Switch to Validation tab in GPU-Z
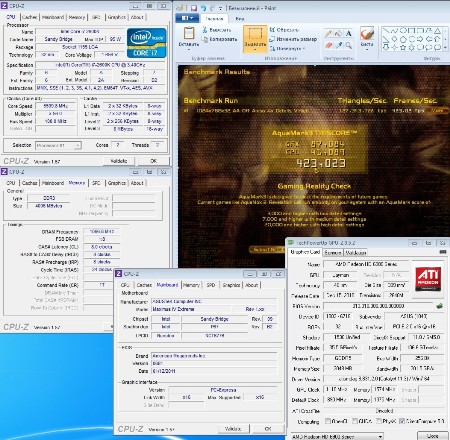The width and height of the screenshot is (450, 440). click(355, 252)
